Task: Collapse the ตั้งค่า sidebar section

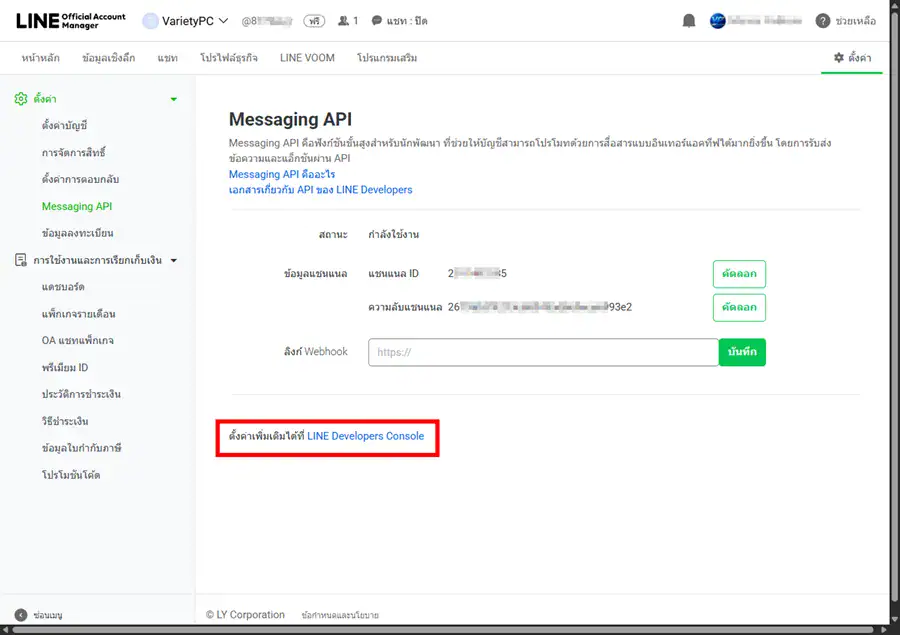Action: 173,99
